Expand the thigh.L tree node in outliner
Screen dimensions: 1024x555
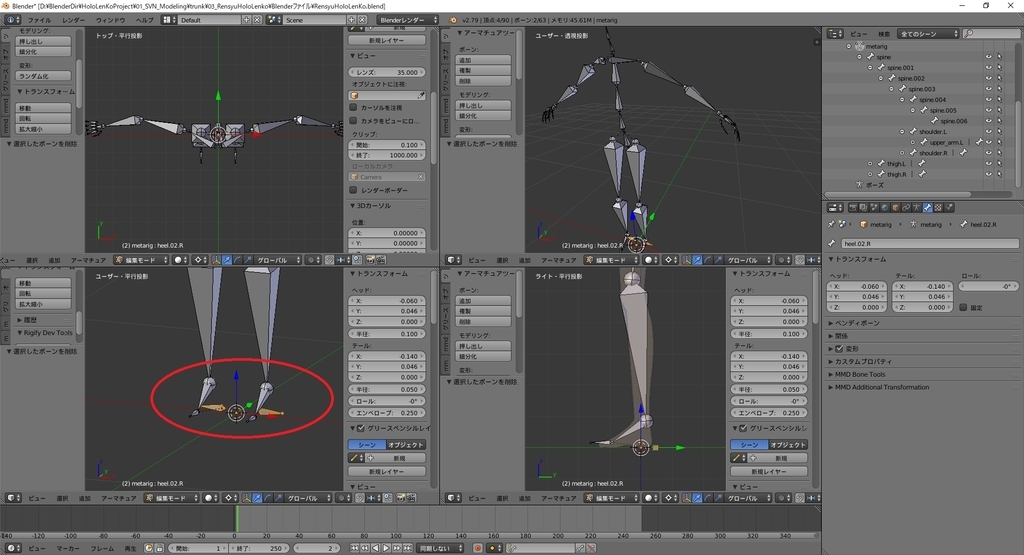click(870, 163)
